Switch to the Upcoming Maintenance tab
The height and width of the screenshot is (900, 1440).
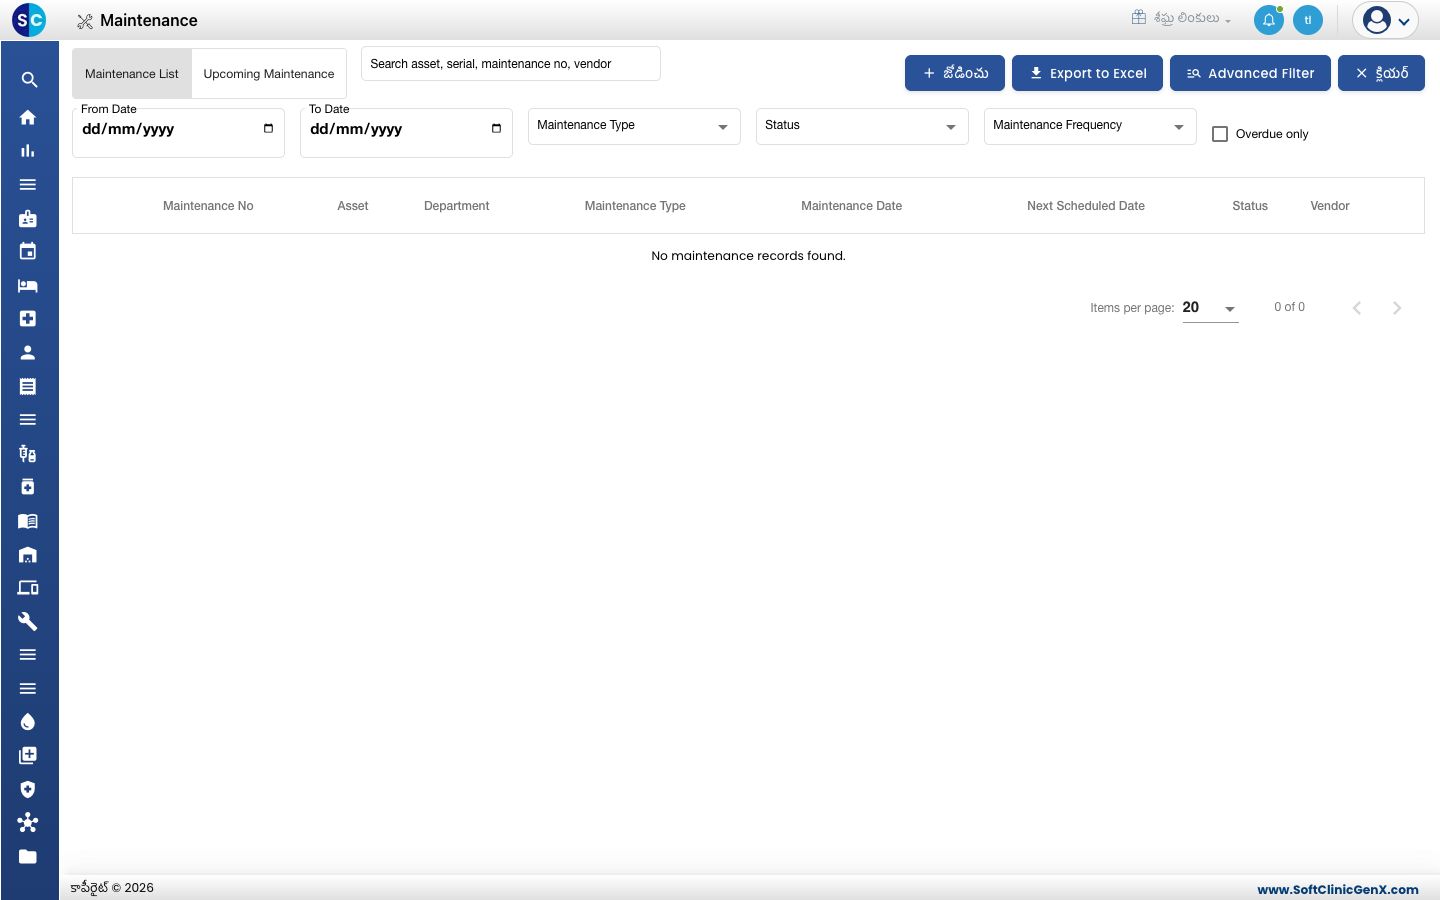coord(269,74)
